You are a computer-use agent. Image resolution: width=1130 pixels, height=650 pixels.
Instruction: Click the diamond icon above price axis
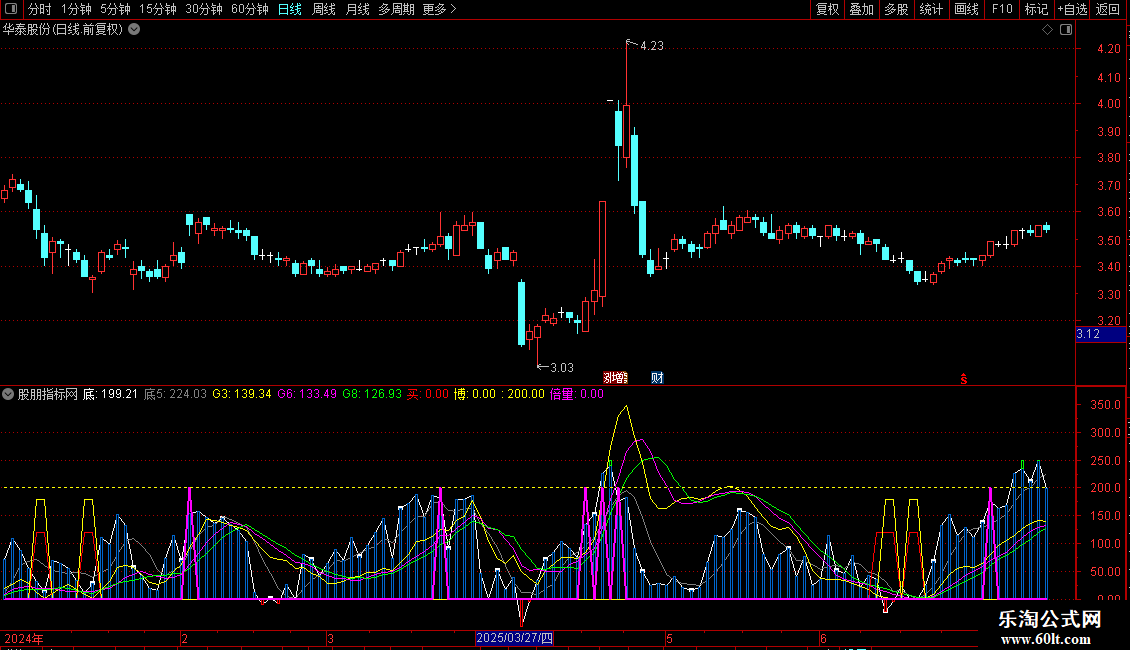[x=1047, y=30]
